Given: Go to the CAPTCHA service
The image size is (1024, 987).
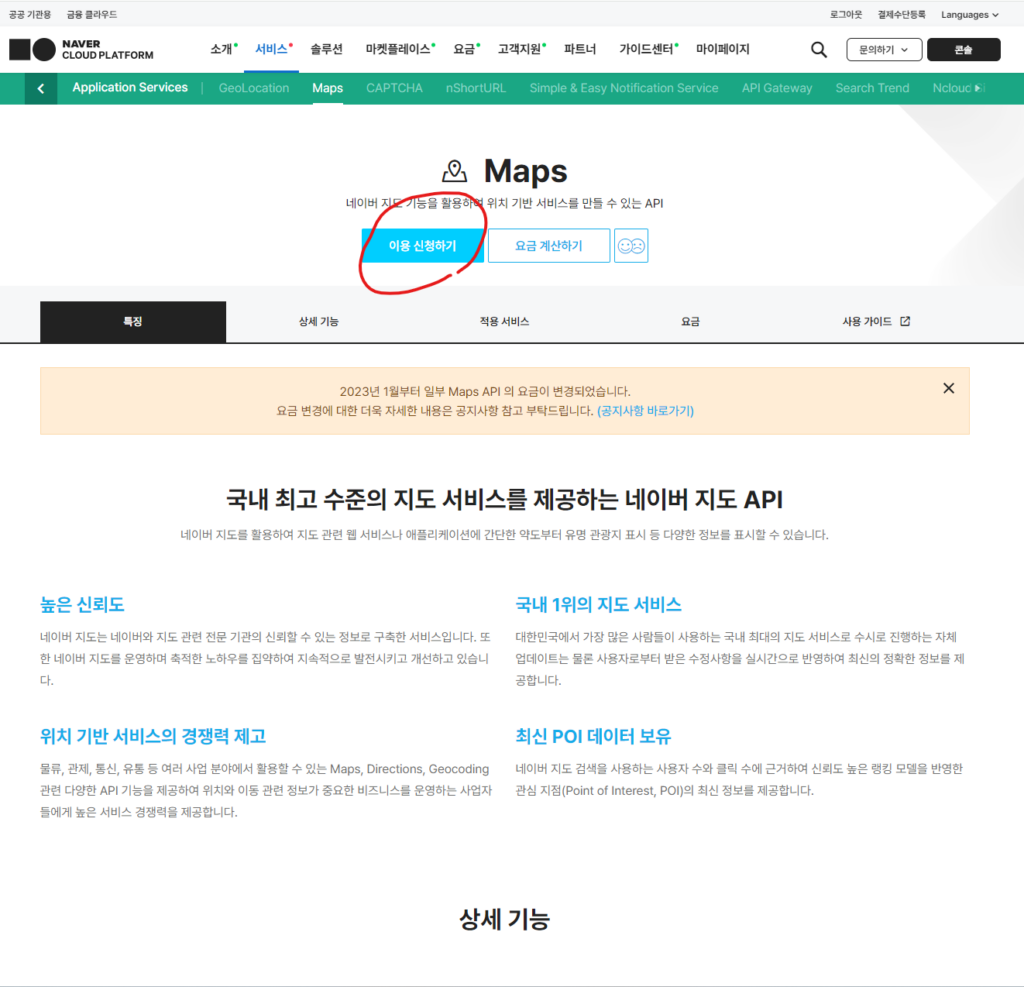Looking at the screenshot, I should click(x=394, y=88).
